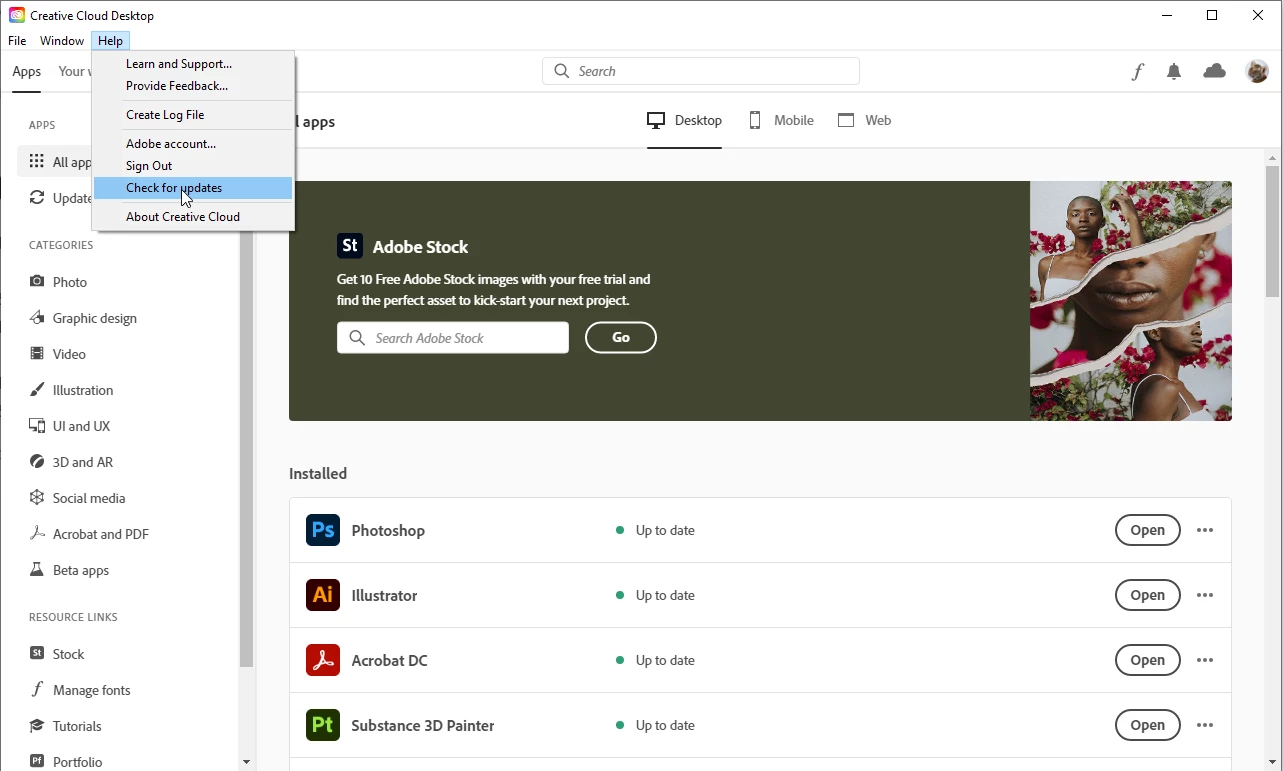1283x771 pixels.
Task: Open Illustrator more options ellipsis
Action: (1205, 595)
